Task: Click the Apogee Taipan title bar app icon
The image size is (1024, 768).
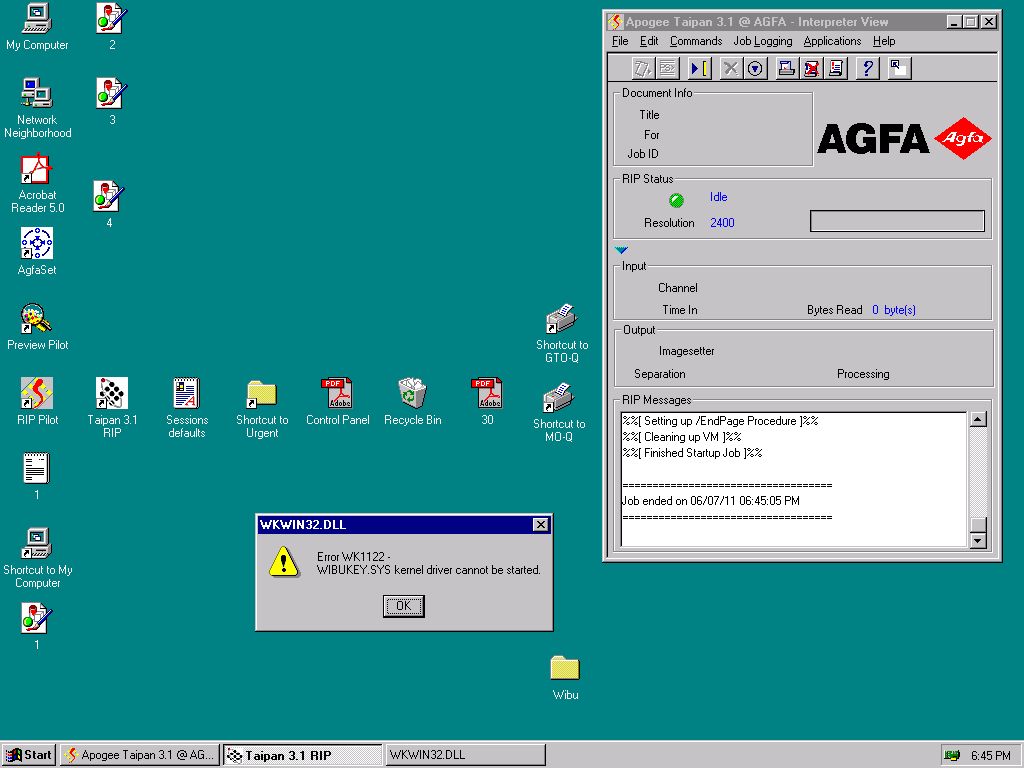Action: pos(615,22)
